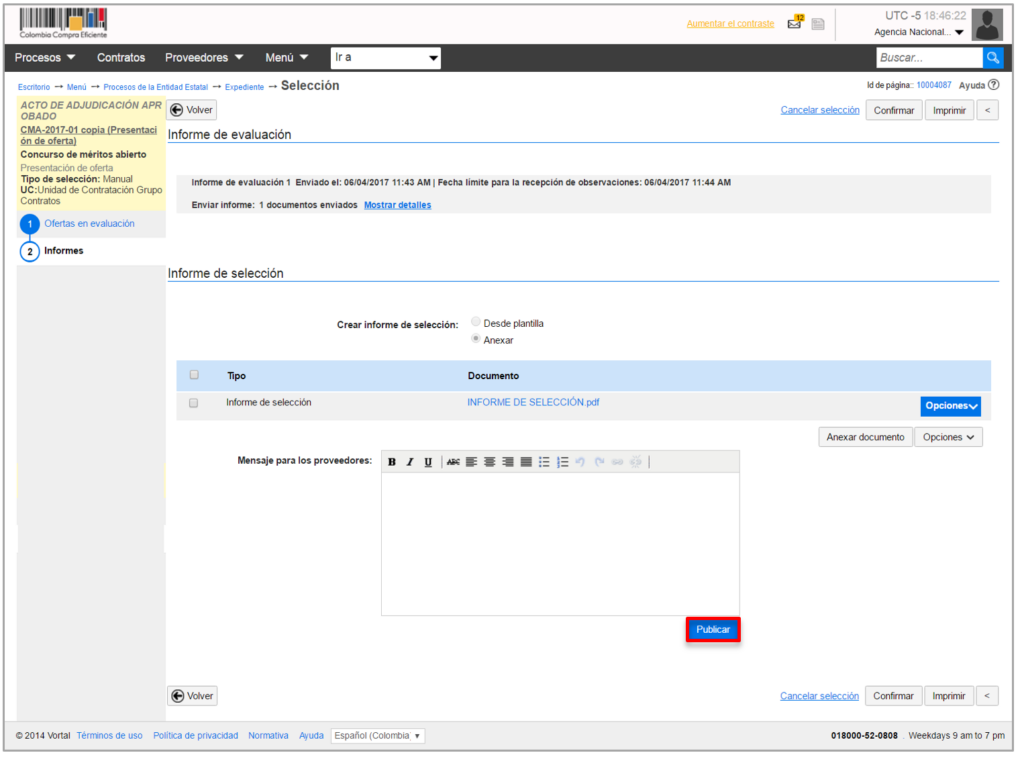This screenshot has width=1024, height=759.
Task: Click inside the Buscar search field
Action: click(928, 58)
